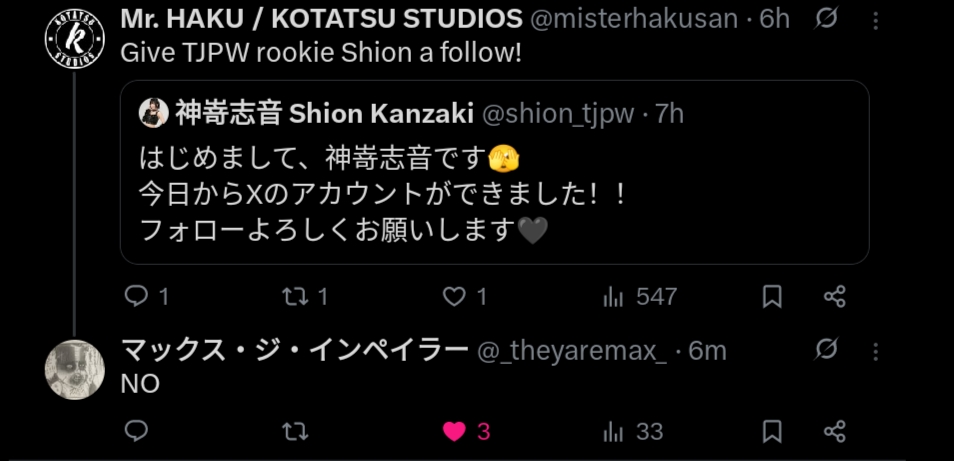This screenshot has height=461, width=954.
Task: Open @misterhakusan profile handle
Action: coord(634,19)
